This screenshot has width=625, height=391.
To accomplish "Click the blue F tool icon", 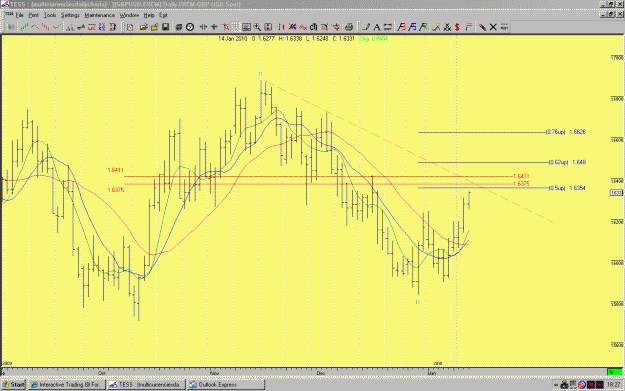I will click(413, 27).
